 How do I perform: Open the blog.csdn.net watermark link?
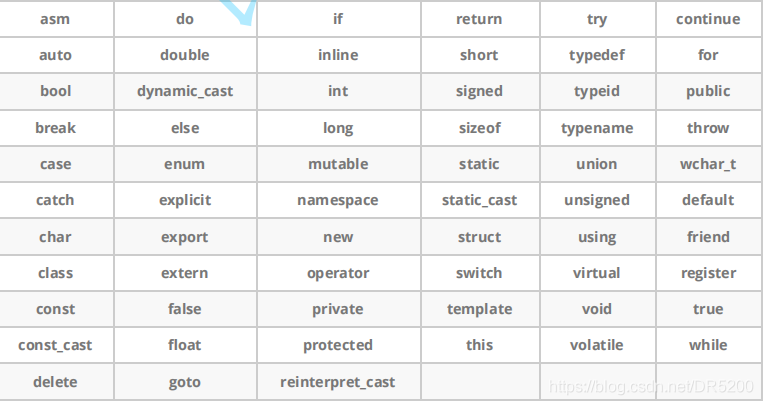(x=653, y=385)
